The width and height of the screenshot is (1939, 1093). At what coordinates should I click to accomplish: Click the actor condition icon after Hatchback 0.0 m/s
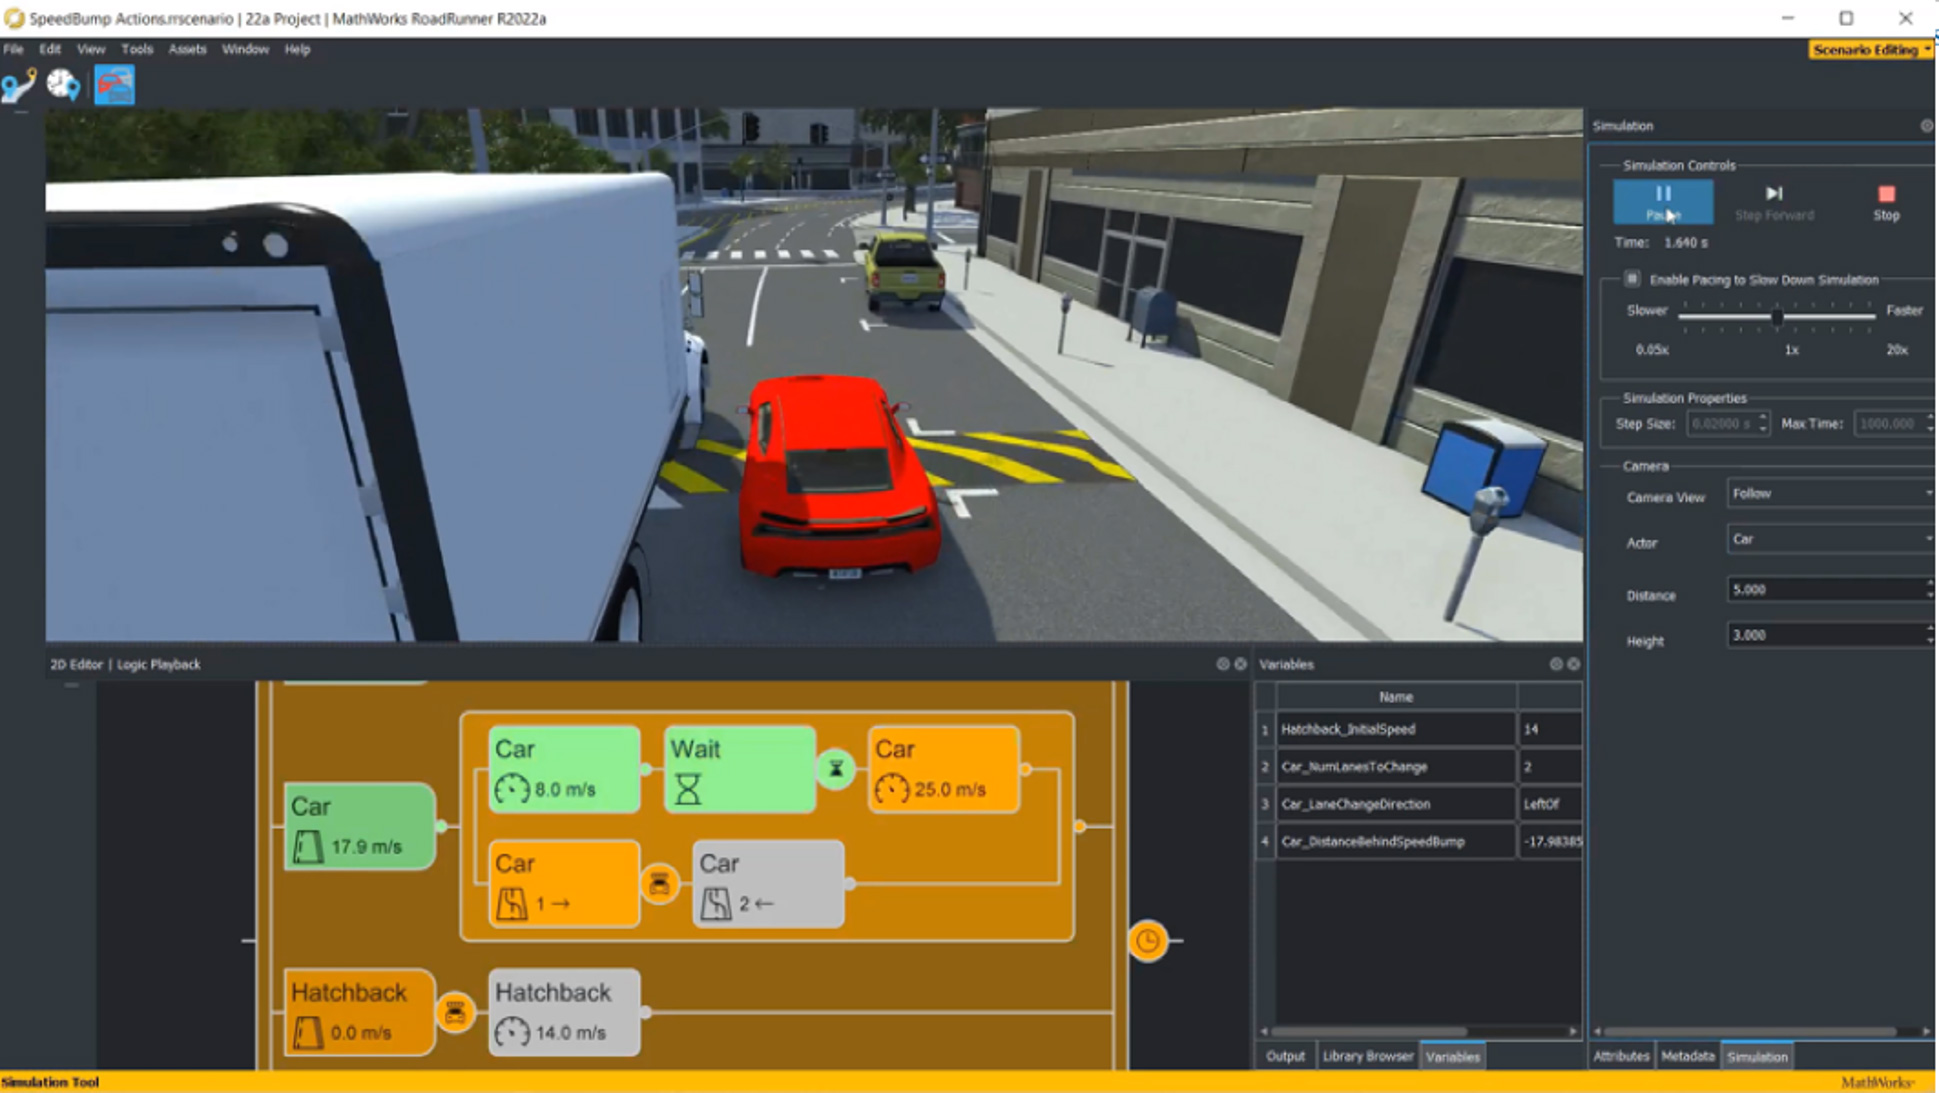(x=455, y=1013)
